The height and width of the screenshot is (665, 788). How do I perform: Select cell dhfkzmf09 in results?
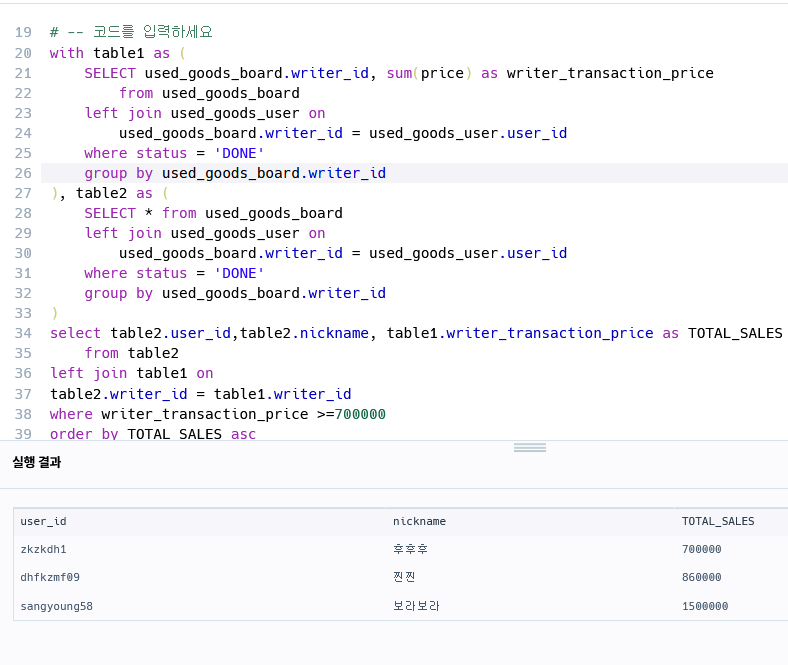click(50, 578)
